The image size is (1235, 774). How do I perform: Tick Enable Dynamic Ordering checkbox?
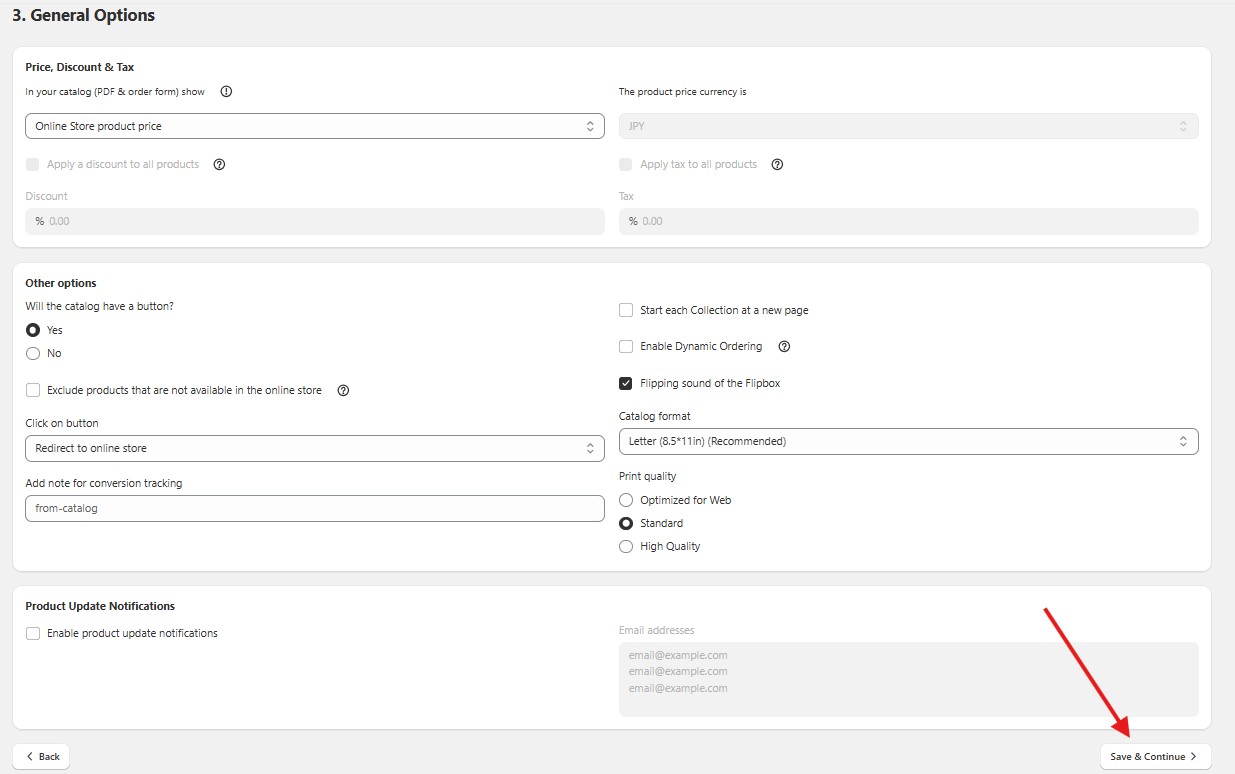626,347
